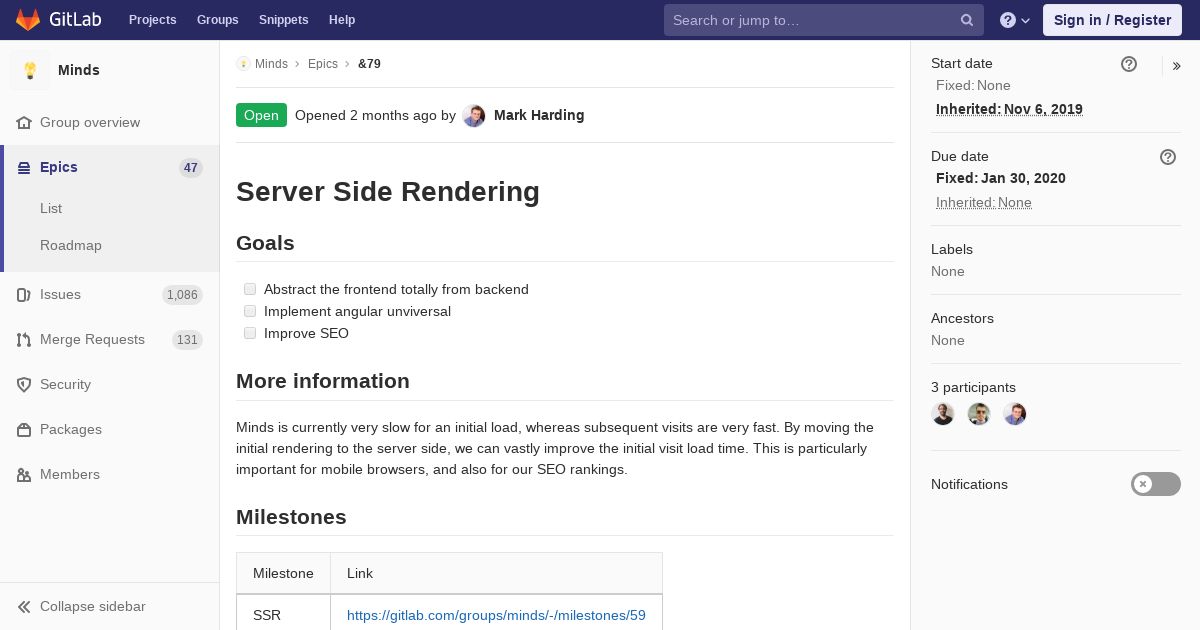Open the Epics List view
Image resolution: width=1200 pixels, height=630 pixels.
[51, 208]
